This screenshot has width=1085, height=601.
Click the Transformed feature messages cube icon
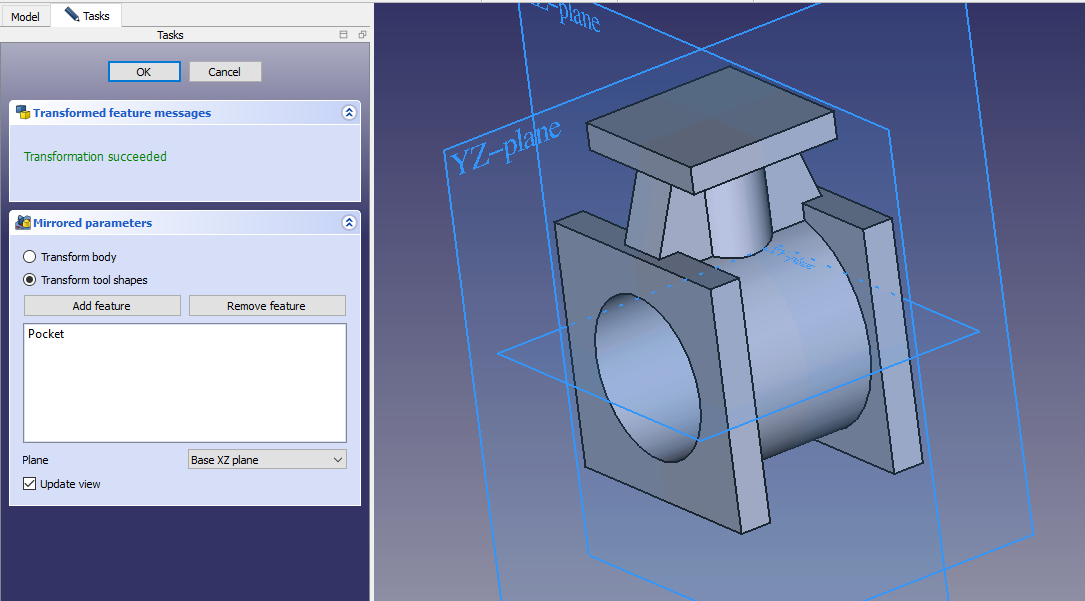22,113
